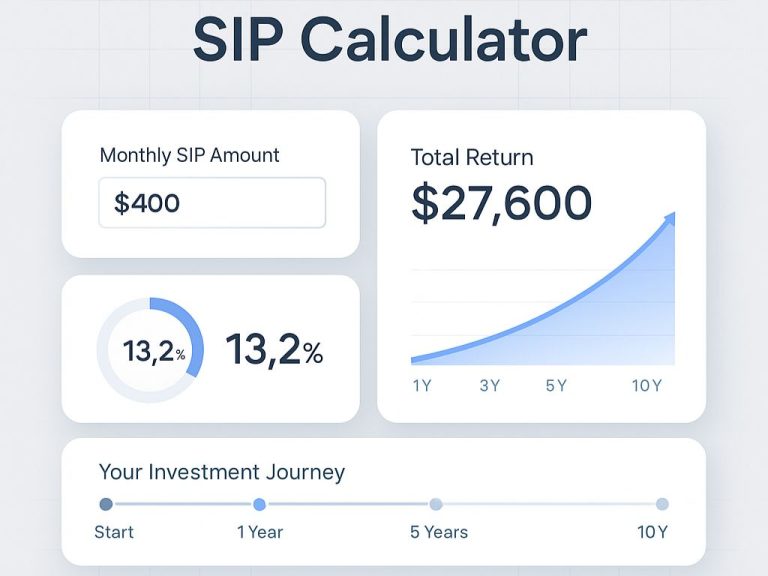768x576 pixels.
Task: Select the 5 Years timeline dot
Action: [435, 504]
